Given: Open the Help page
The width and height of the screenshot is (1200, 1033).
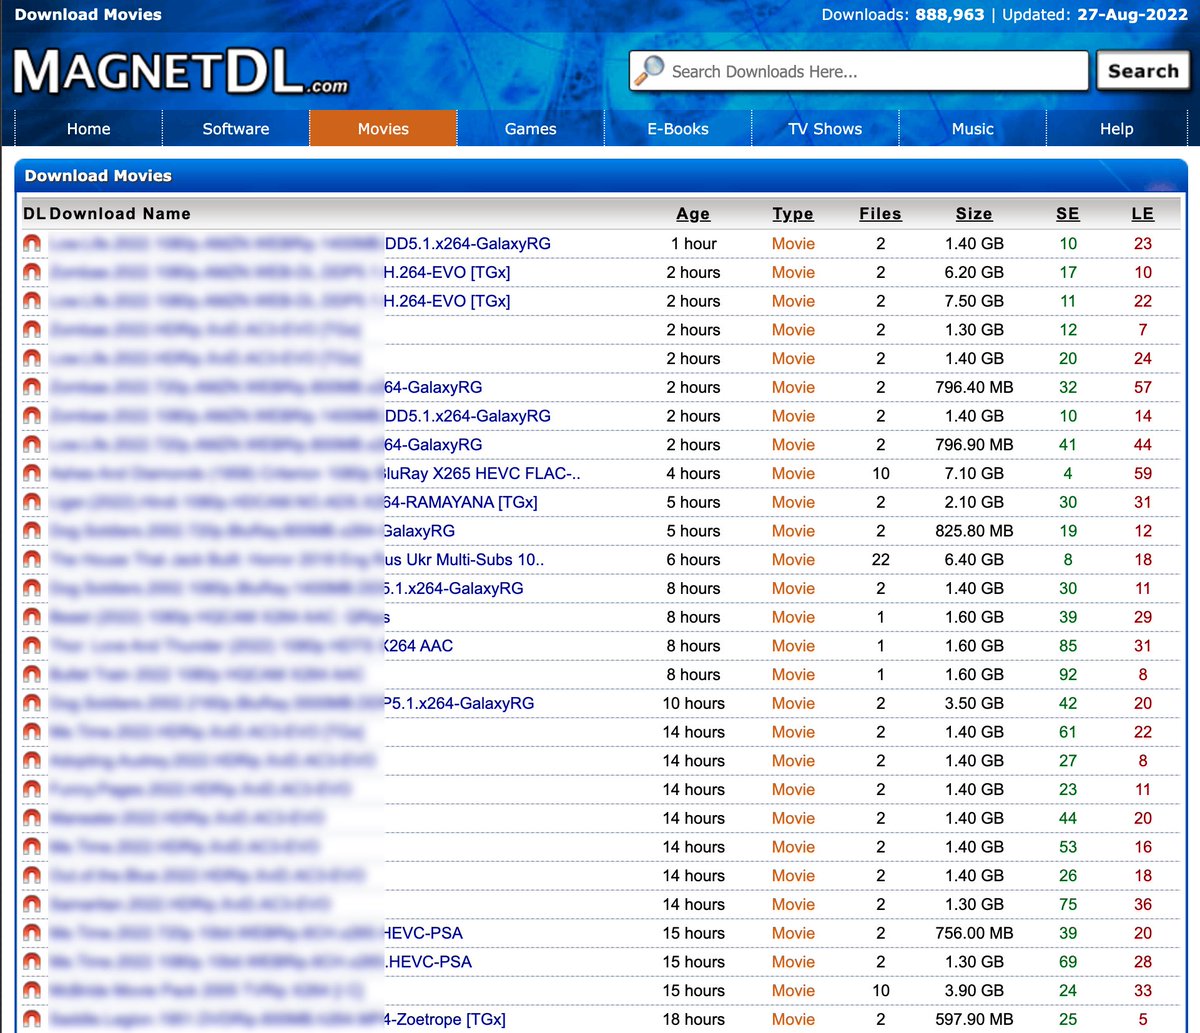Looking at the screenshot, I should tap(1117, 129).
